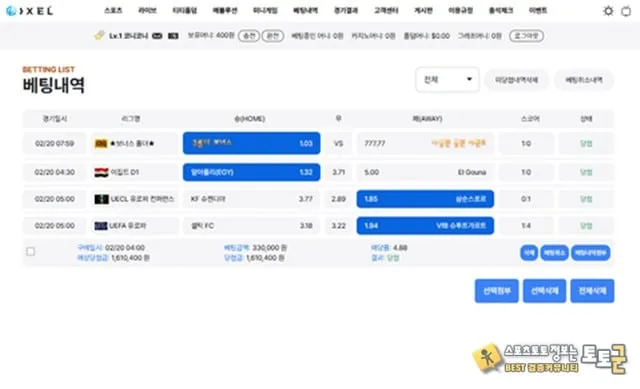Click the small 삭제 button in the slip row
The image size is (640, 389).
point(529,253)
